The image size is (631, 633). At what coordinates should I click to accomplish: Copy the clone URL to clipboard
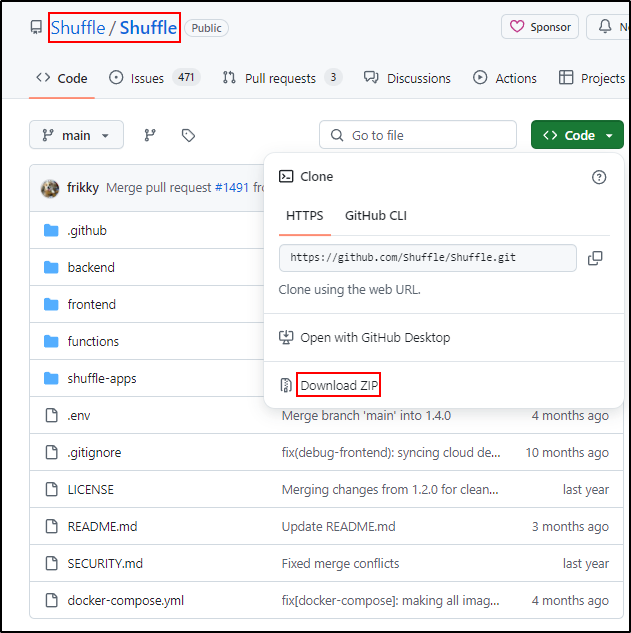[595, 258]
